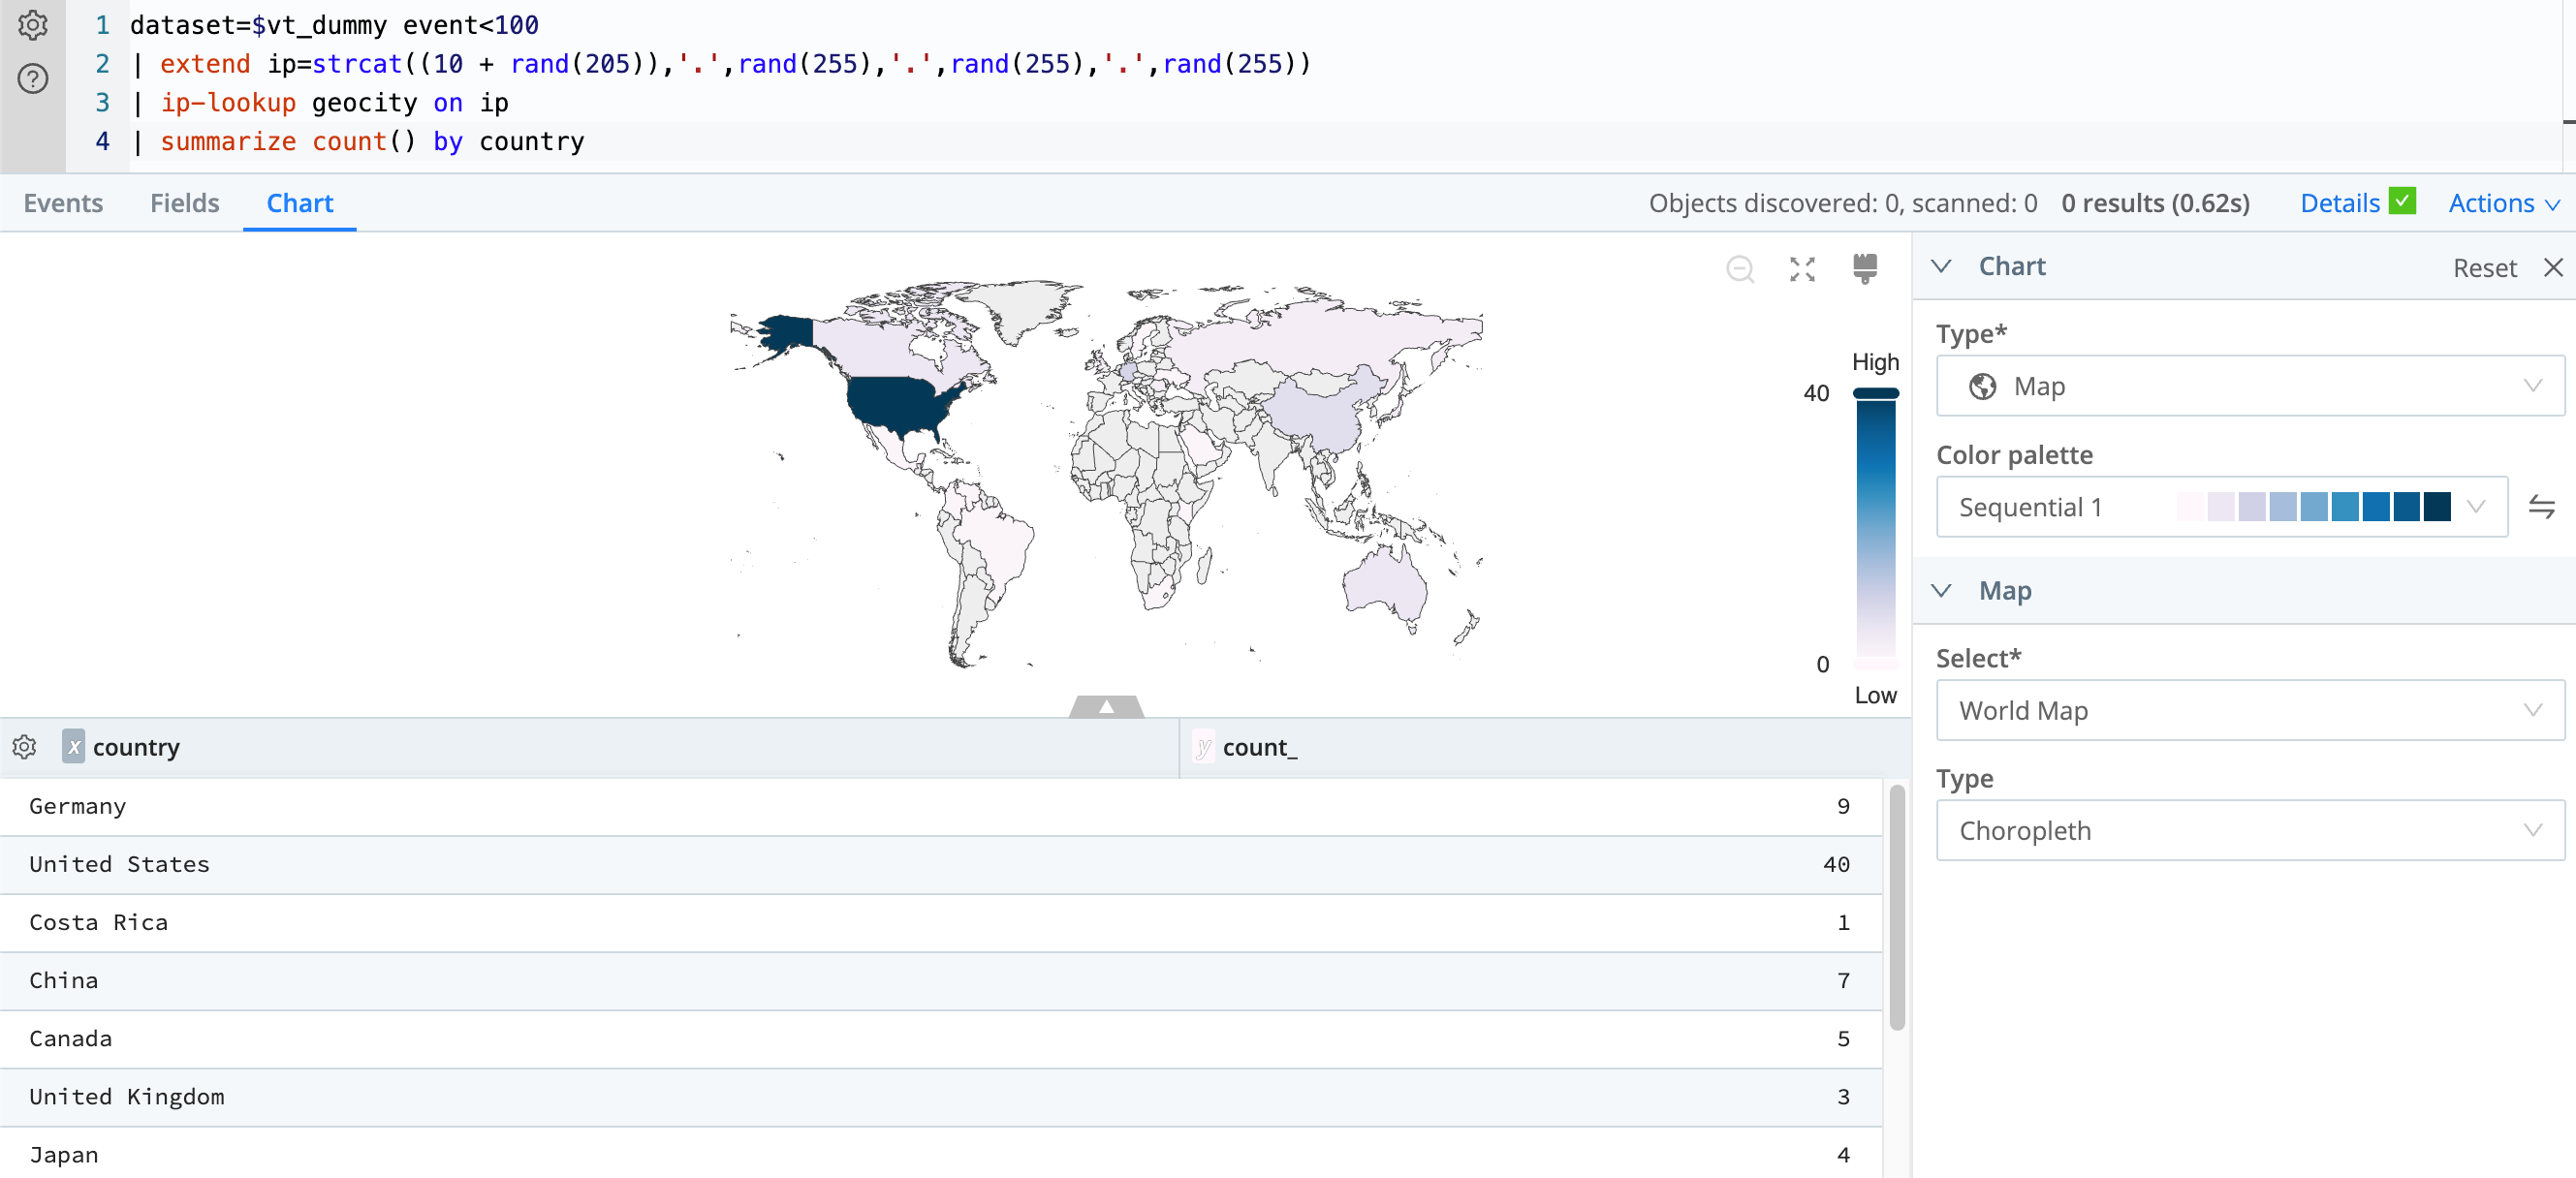Expand the map chart to fullscreen

(x=1801, y=269)
